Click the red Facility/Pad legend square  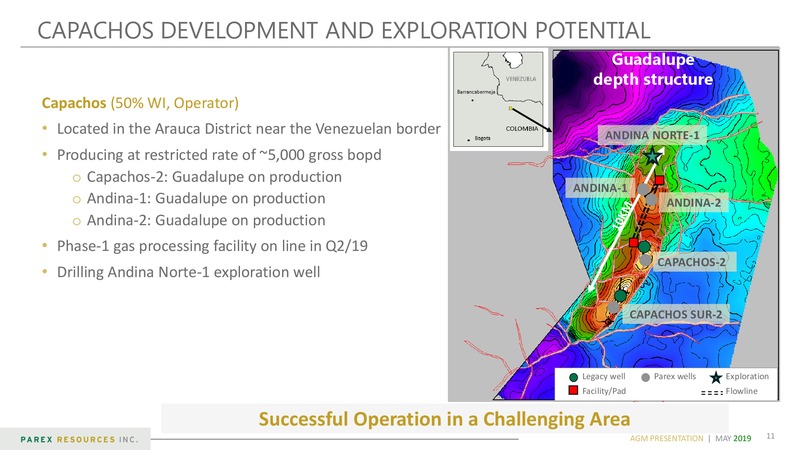[573, 391]
